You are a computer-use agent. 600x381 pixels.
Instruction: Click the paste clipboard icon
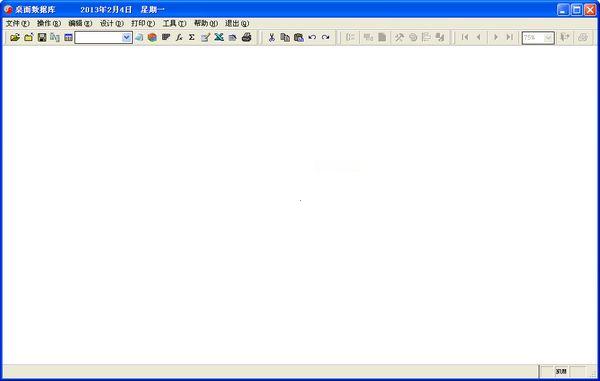click(x=298, y=37)
